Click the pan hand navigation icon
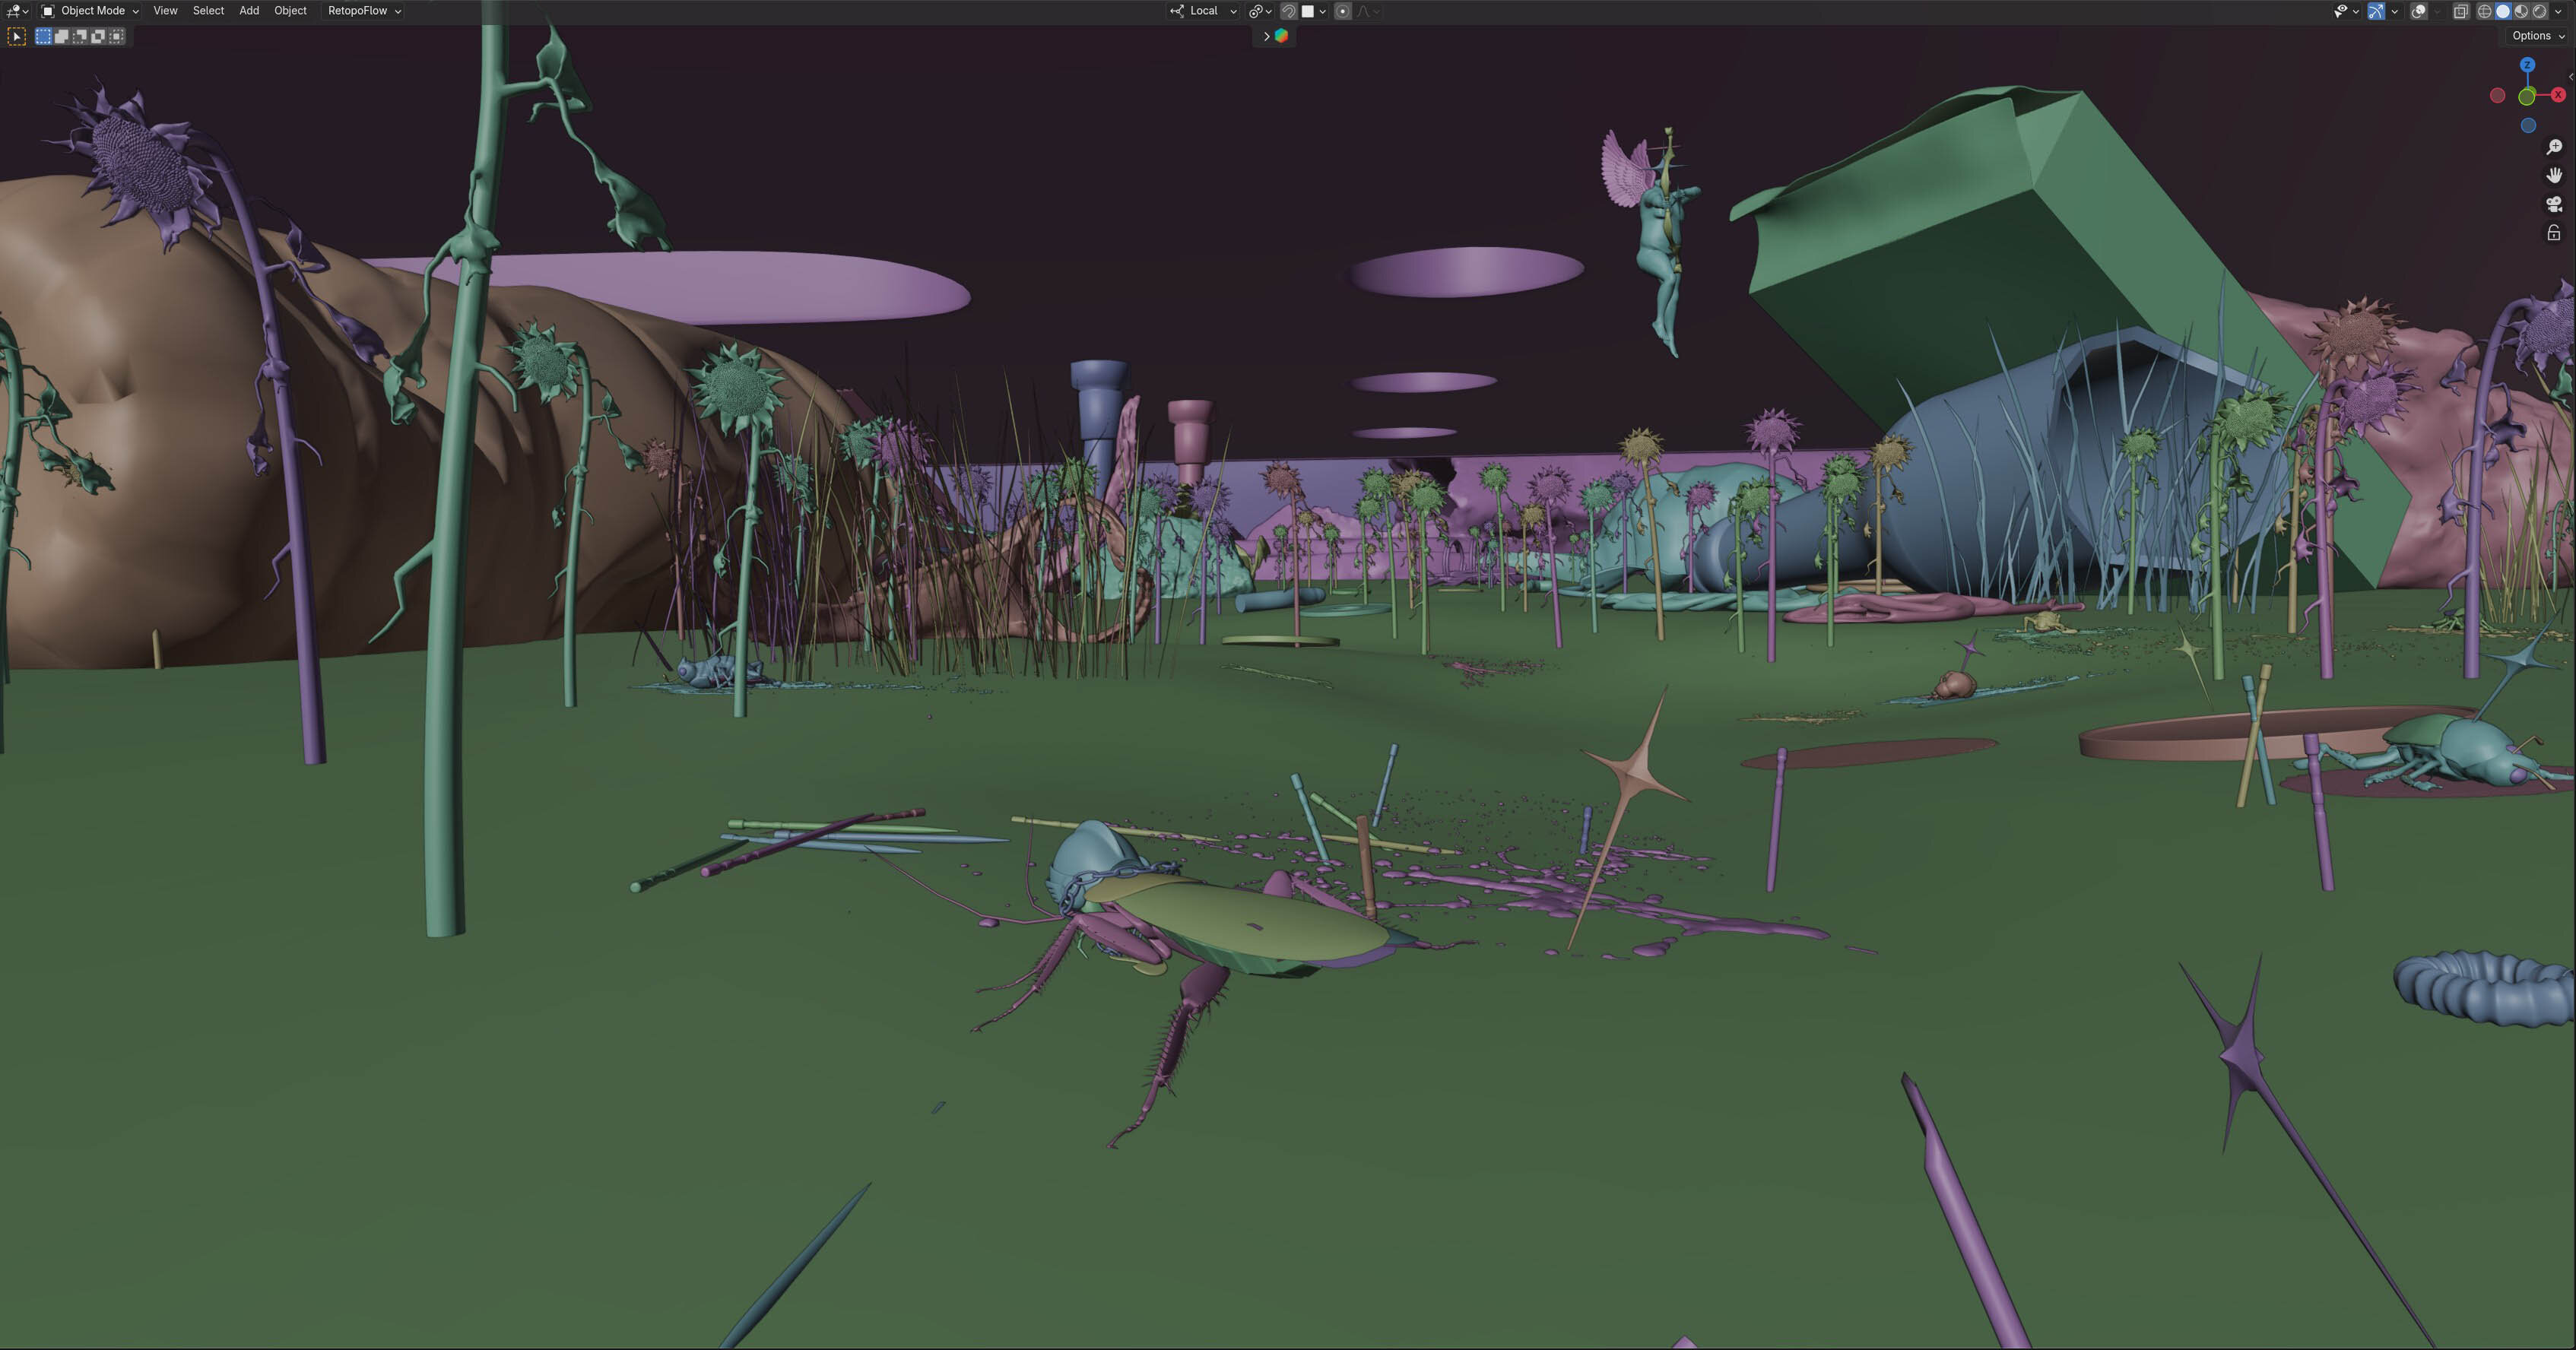This screenshot has width=2576, height=1350. [2554, 175]
